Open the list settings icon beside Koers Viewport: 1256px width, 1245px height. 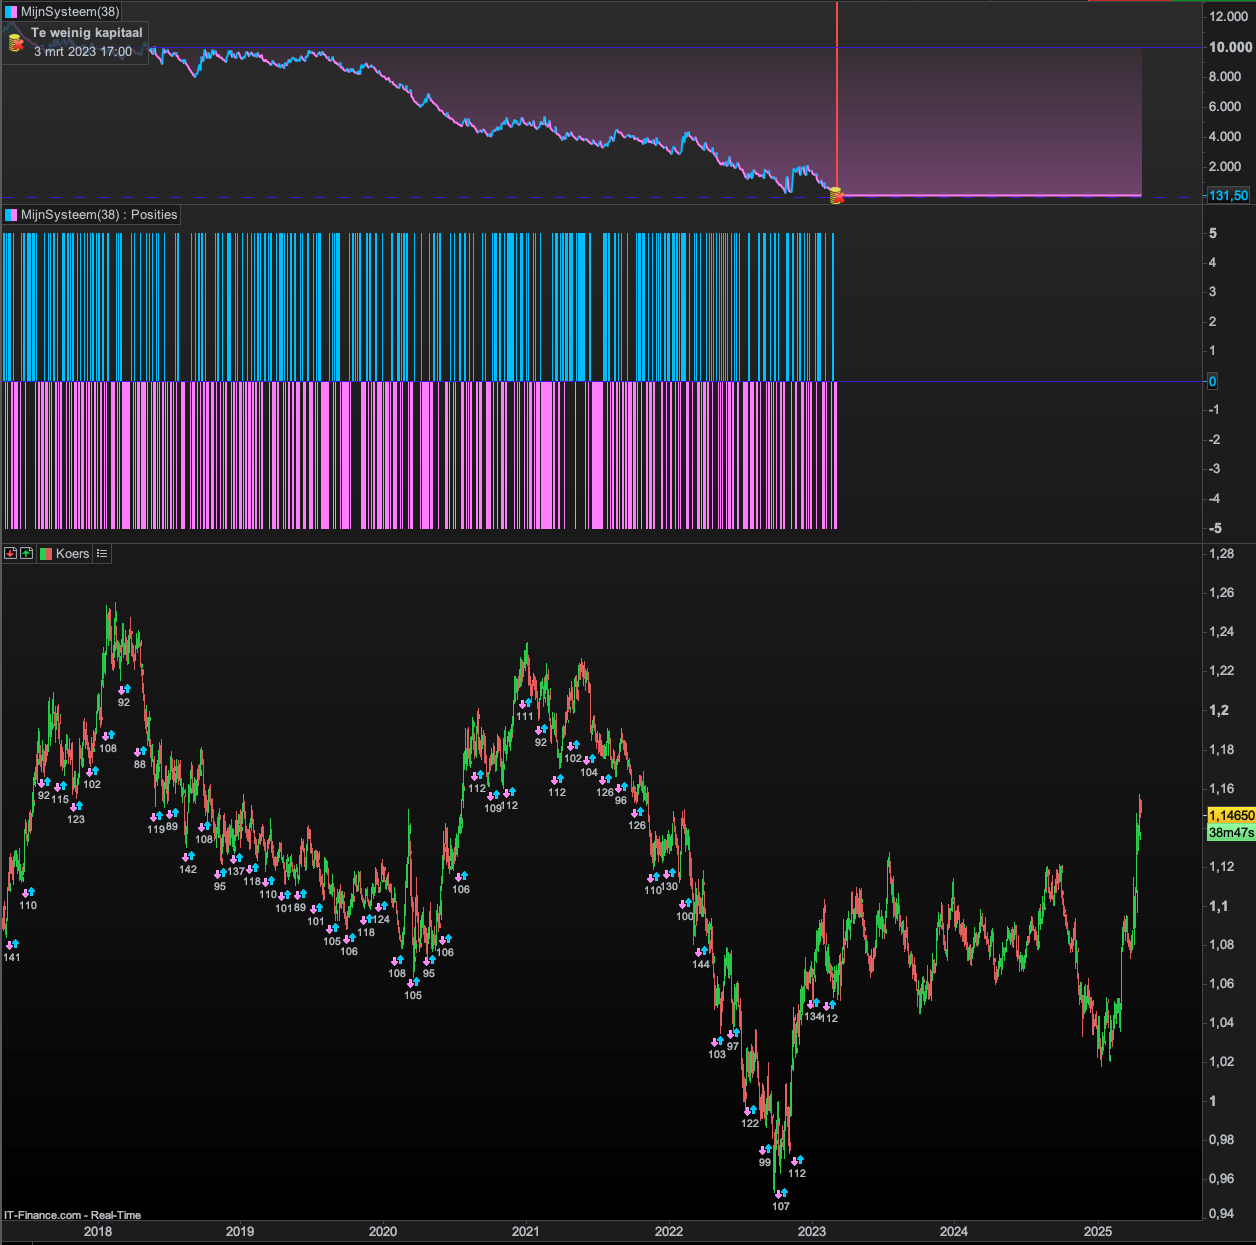tap(102, 553)
